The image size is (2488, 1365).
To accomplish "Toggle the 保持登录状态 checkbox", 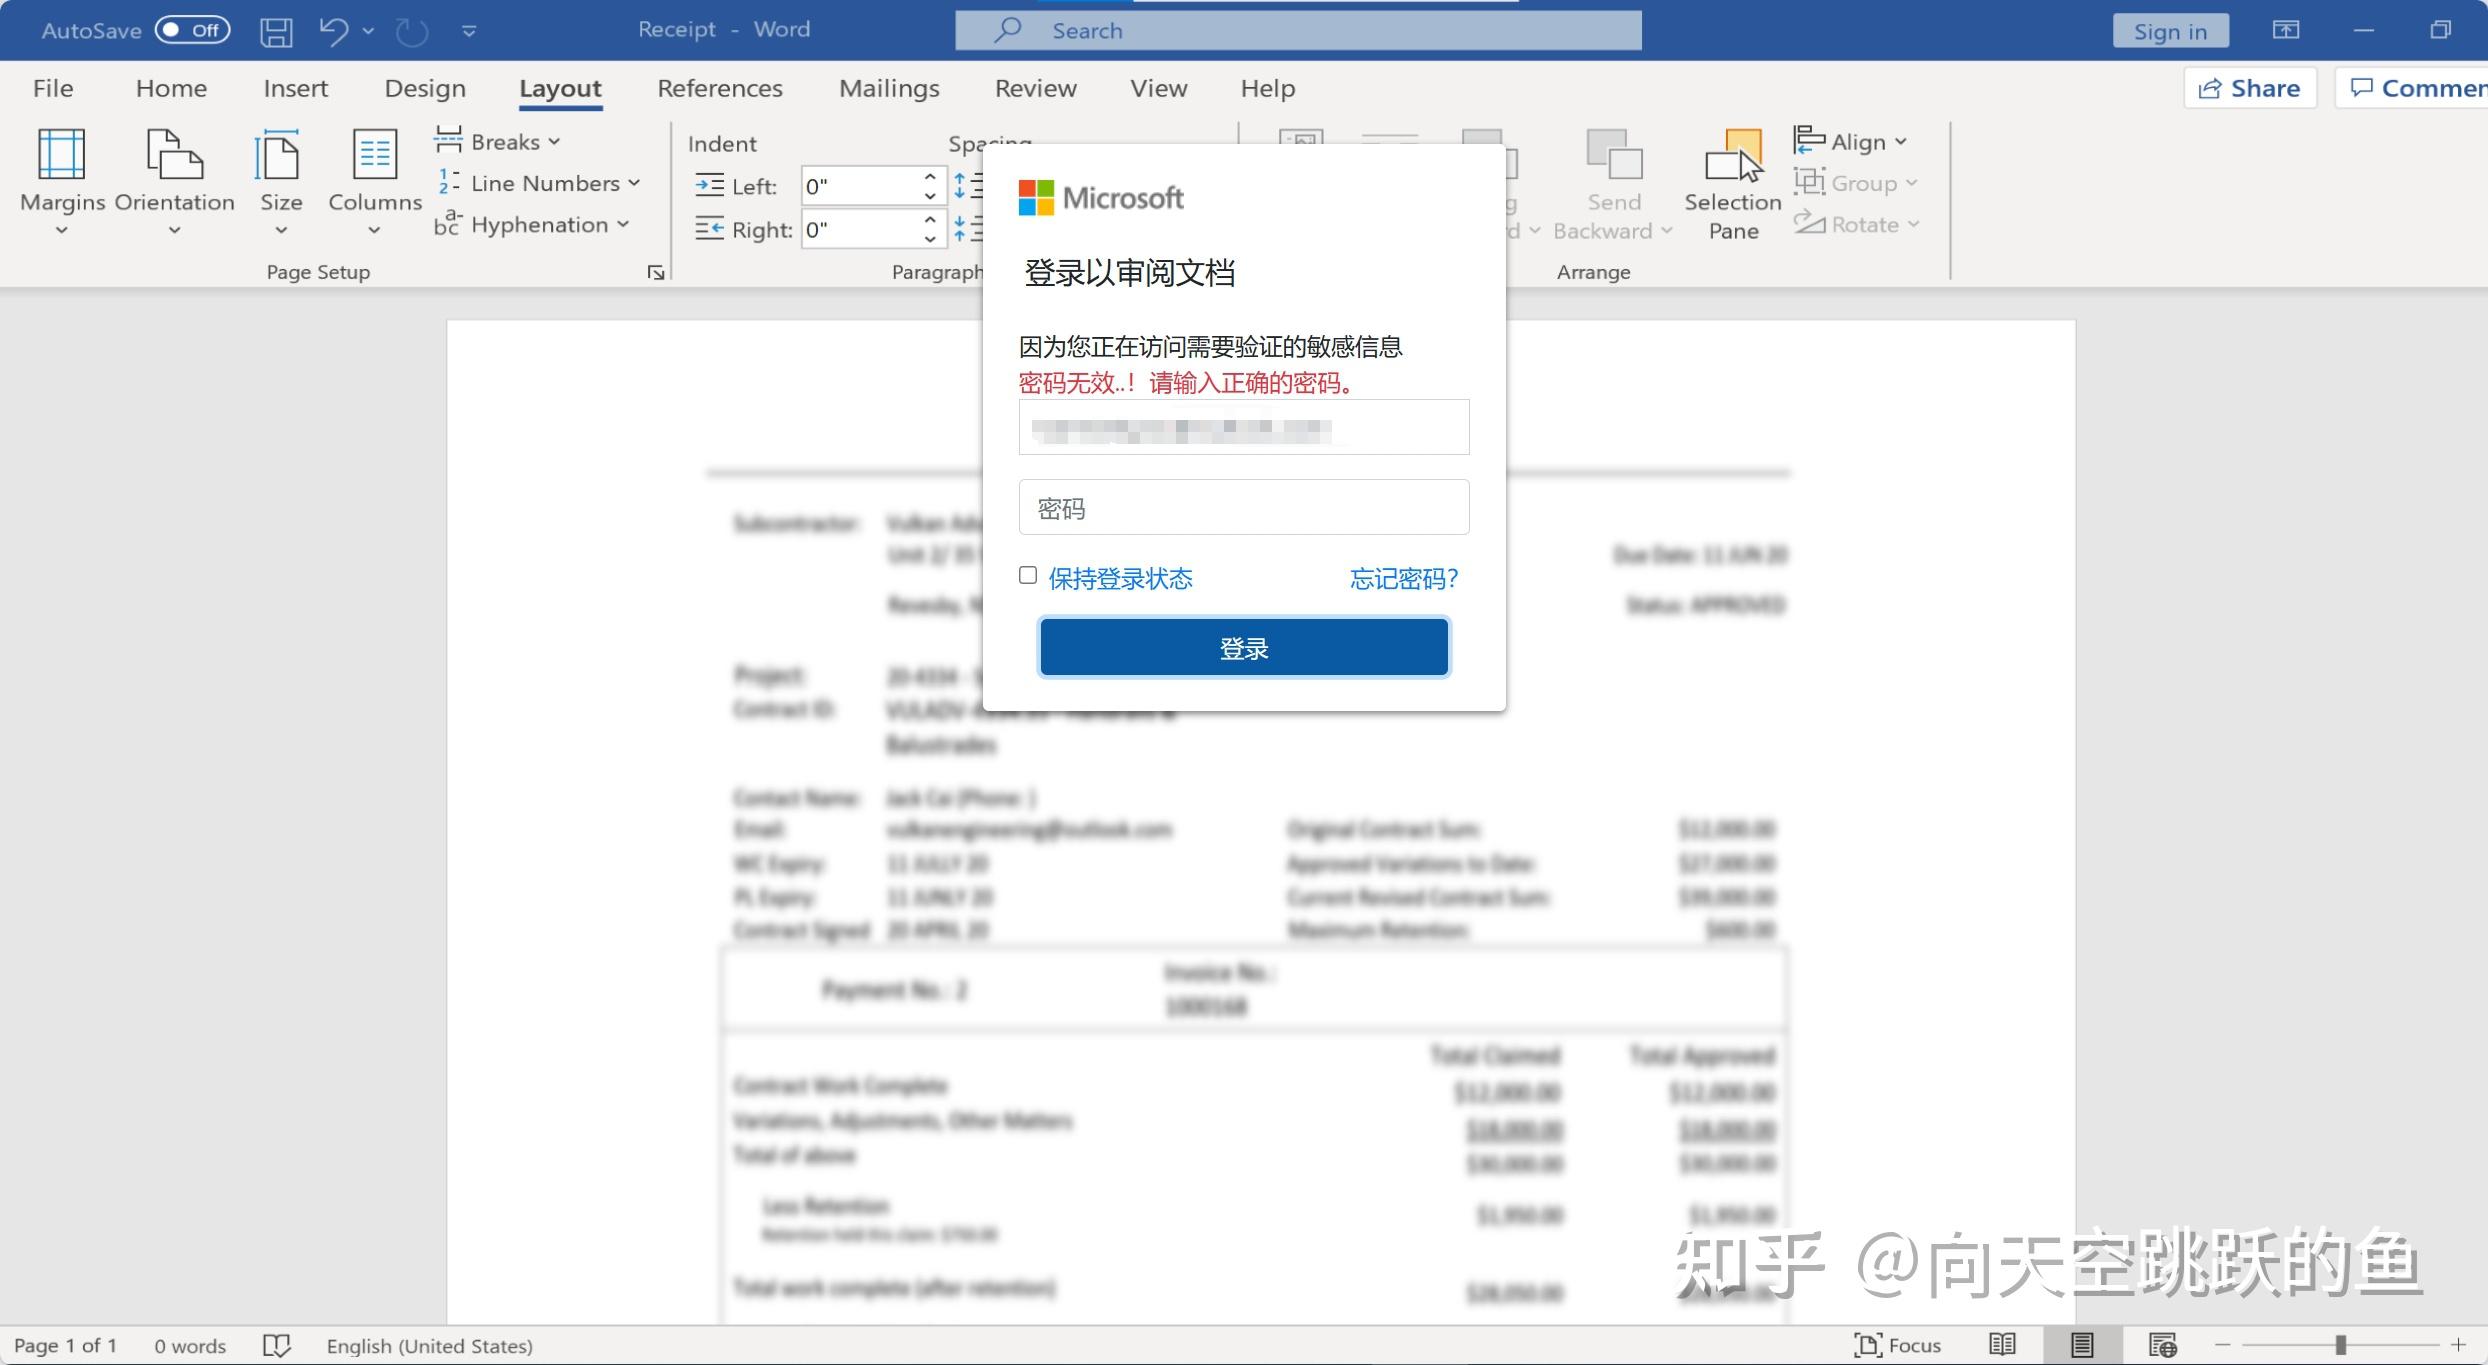I will click(x=1028, y=575).
